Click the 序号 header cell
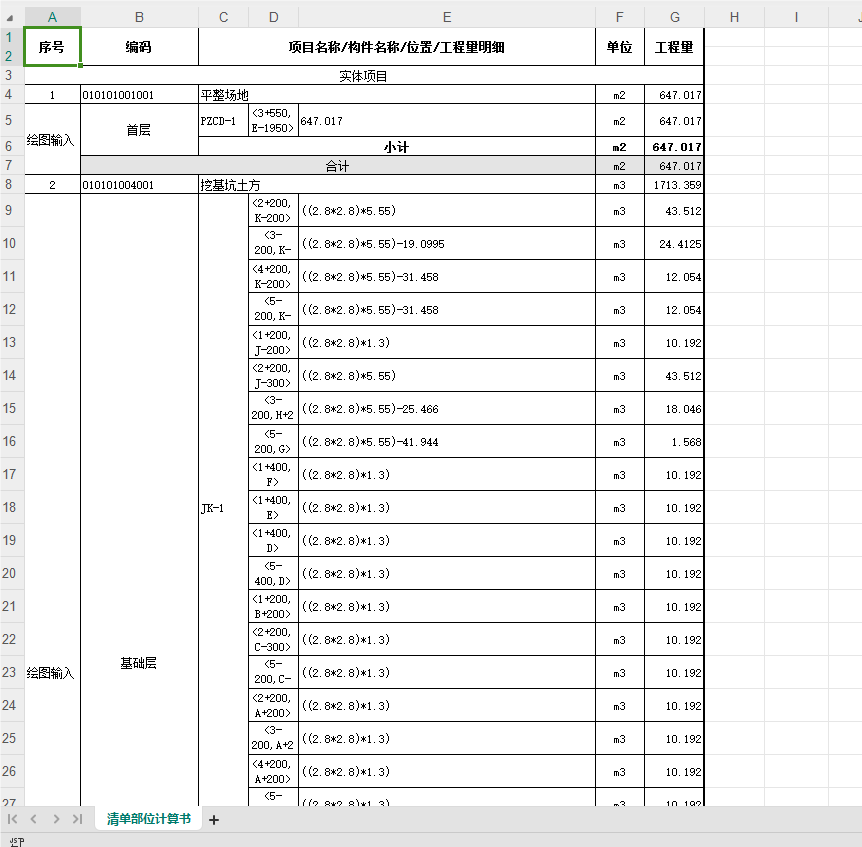Viewport: 862px width, 847px height. [x=52, y=47]
